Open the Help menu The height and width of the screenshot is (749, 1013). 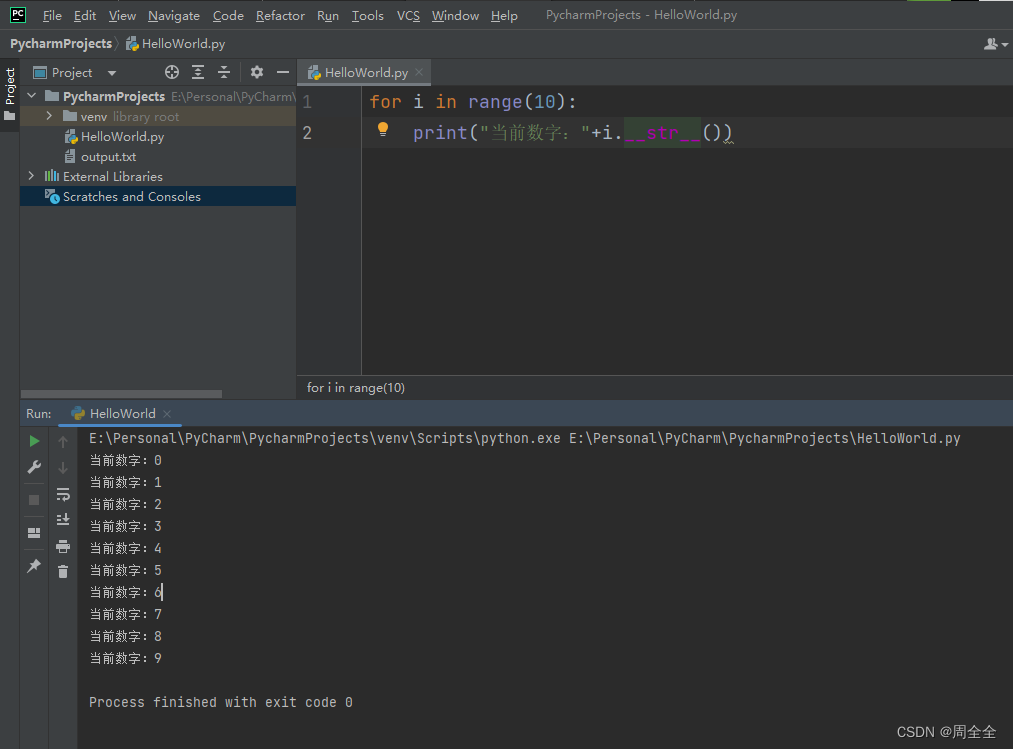[x=504, y=16]
